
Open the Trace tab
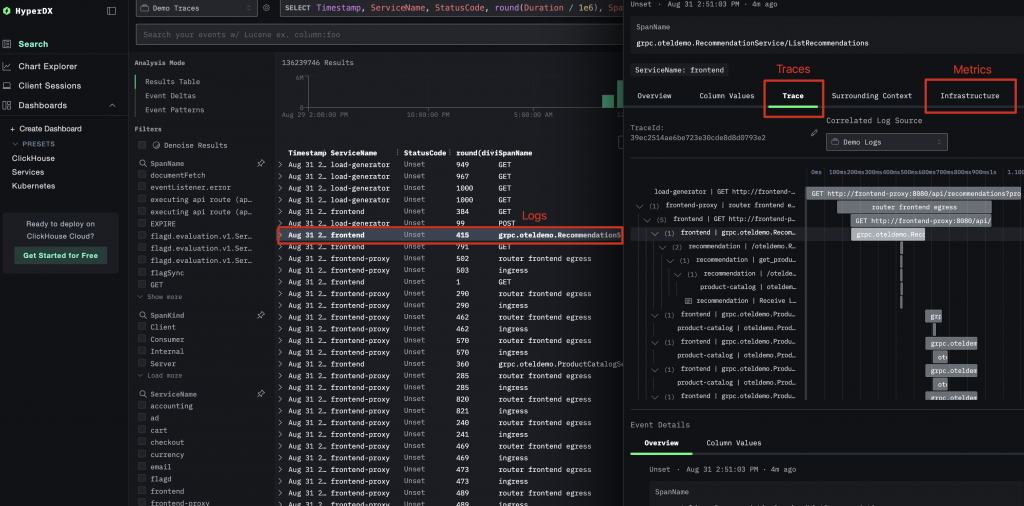(793, 96)
